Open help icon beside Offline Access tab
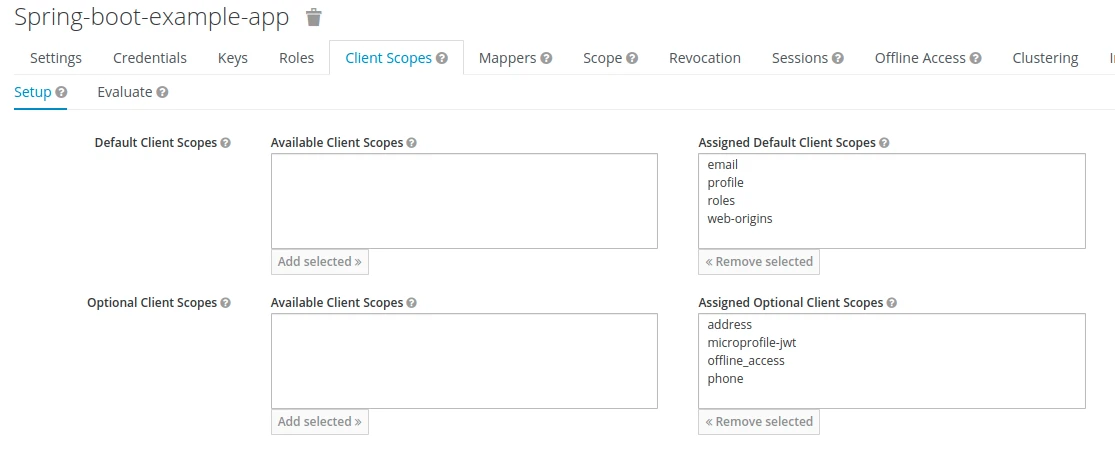Viewport: 1115px width, 449px height. click(x=976, y=58)
